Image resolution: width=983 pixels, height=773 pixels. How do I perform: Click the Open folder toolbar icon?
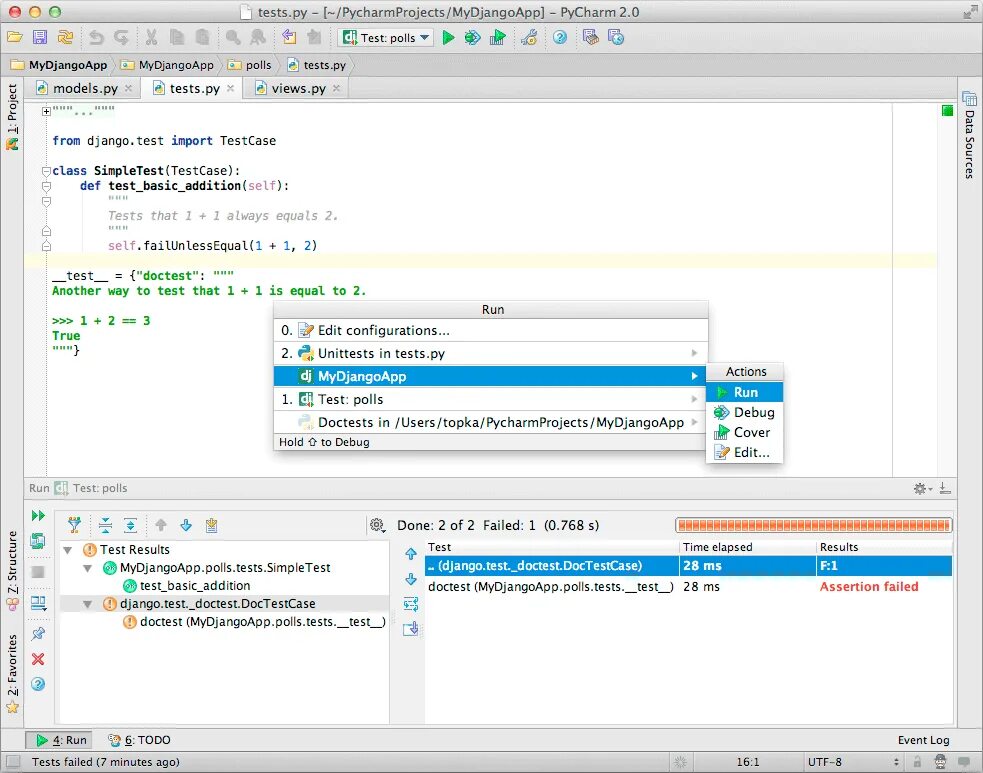coord(15,38)
